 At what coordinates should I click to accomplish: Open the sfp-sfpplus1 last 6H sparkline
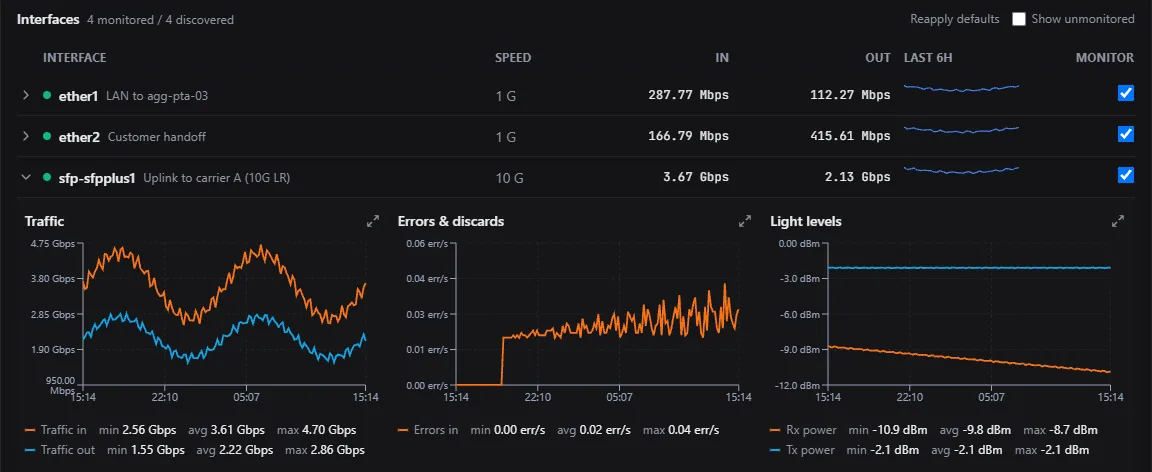coord(961,169)
